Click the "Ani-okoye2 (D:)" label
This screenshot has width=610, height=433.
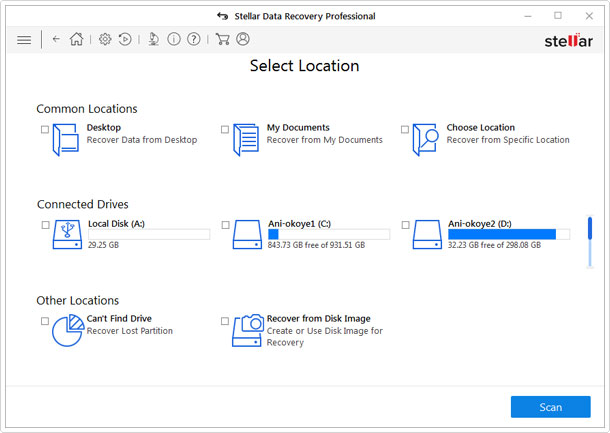480,224
